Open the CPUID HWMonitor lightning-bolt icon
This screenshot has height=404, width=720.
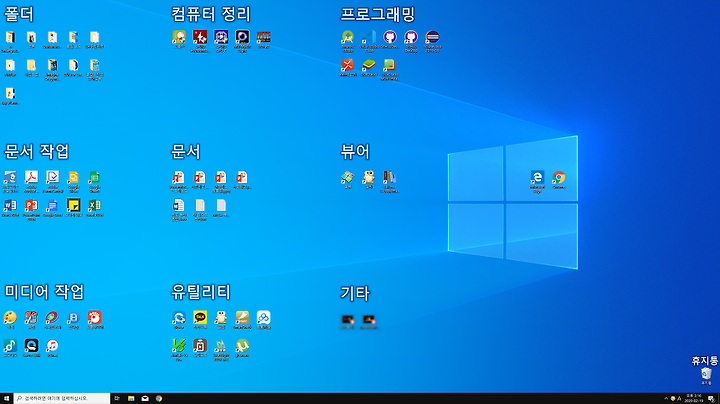click(x=200, y=37)
